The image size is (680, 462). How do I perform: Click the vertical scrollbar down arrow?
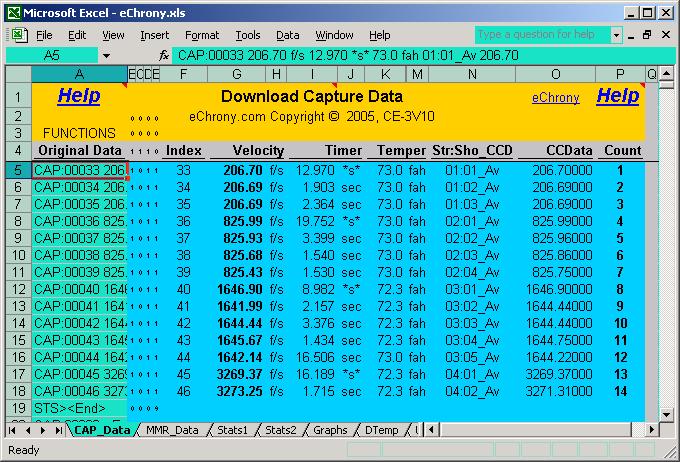tap(667, 415)
